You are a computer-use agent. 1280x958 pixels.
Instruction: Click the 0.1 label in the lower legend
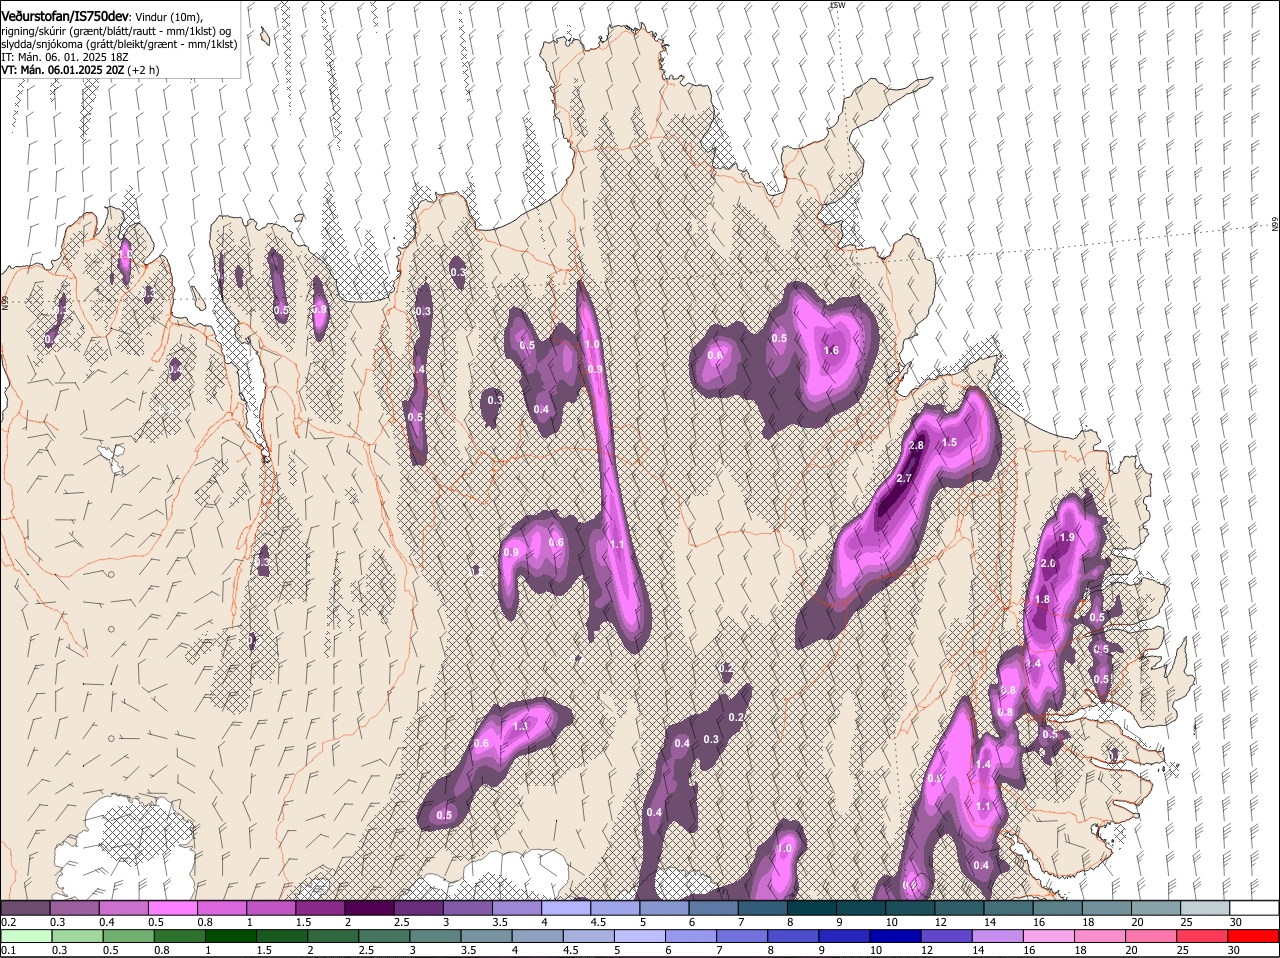click(8, 950)
